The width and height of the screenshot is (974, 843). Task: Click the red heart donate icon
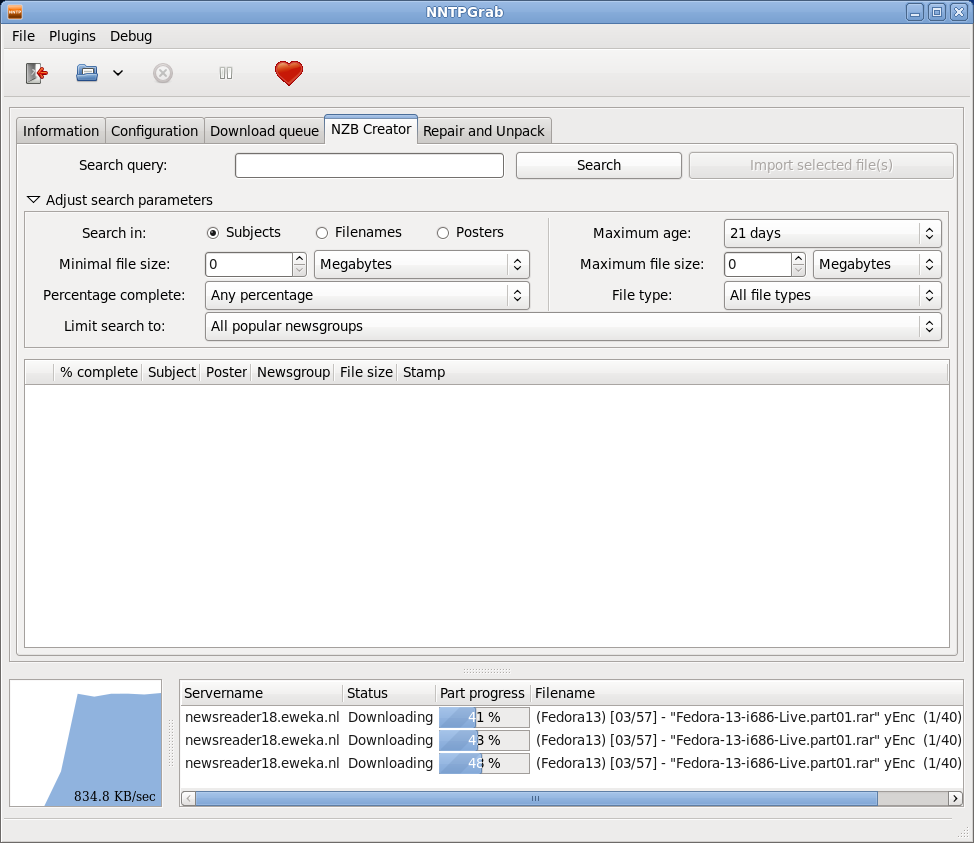pos(289,73)
